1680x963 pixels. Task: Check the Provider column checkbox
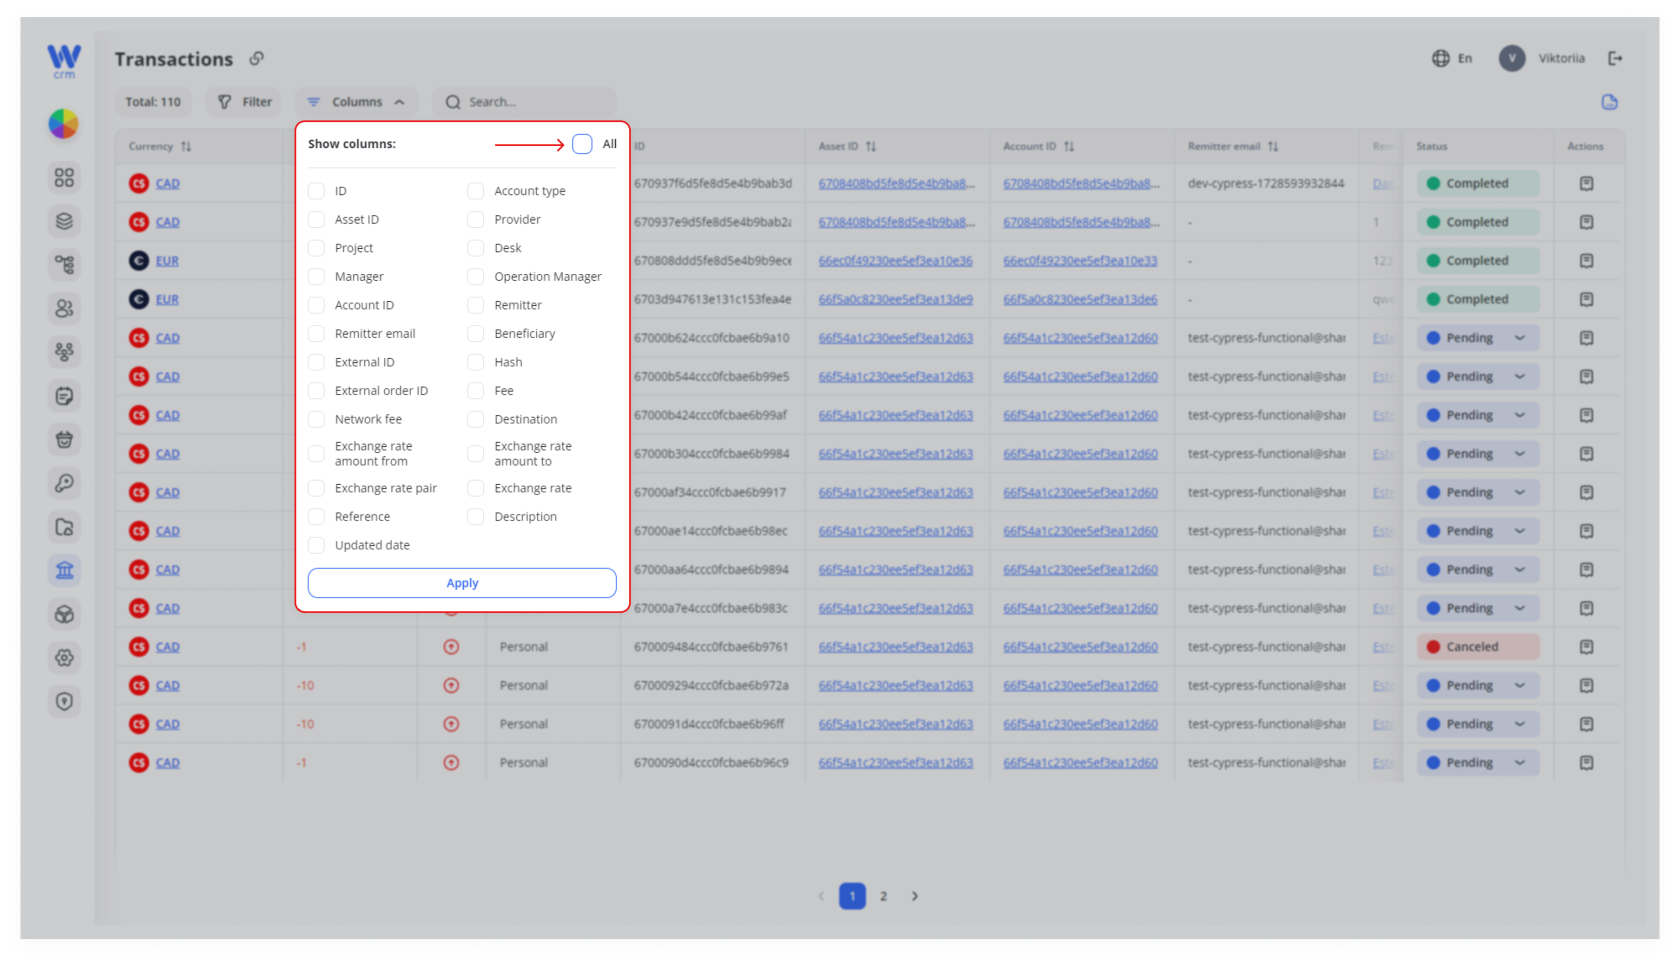coord(476,219)
